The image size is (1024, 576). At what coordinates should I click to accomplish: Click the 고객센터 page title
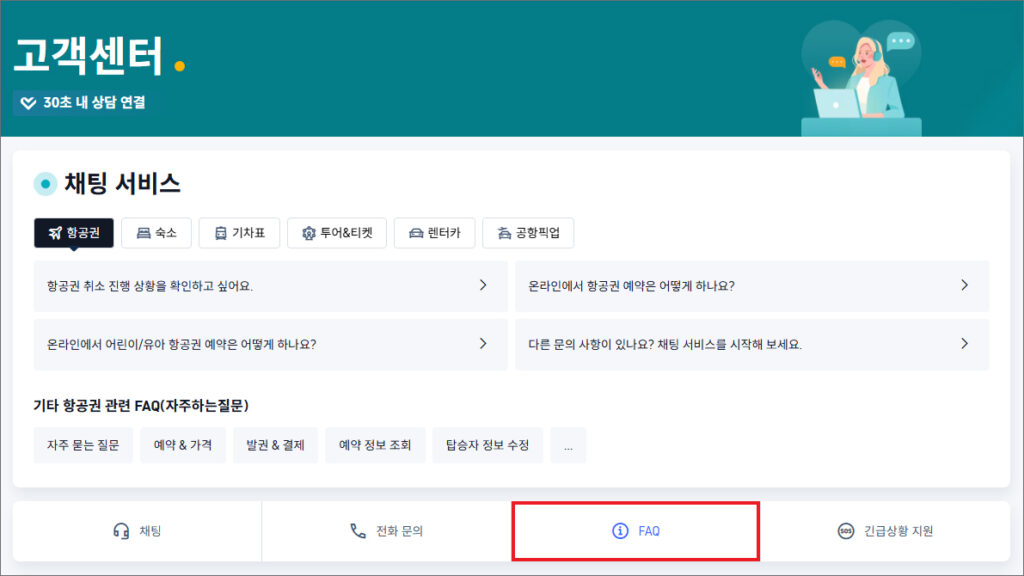(x=88, y=56)
